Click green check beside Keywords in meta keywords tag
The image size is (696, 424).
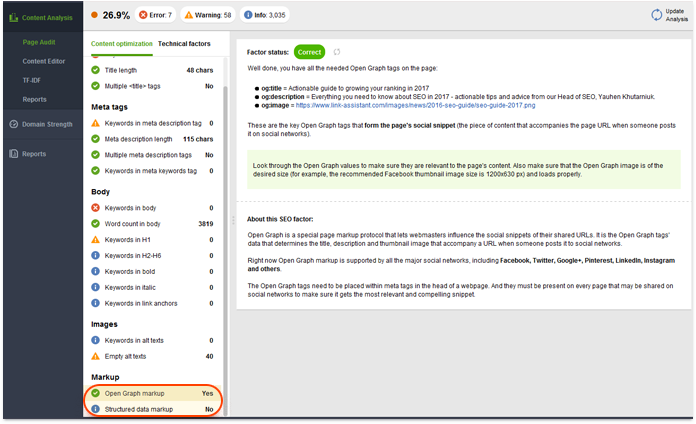point(95,170)
